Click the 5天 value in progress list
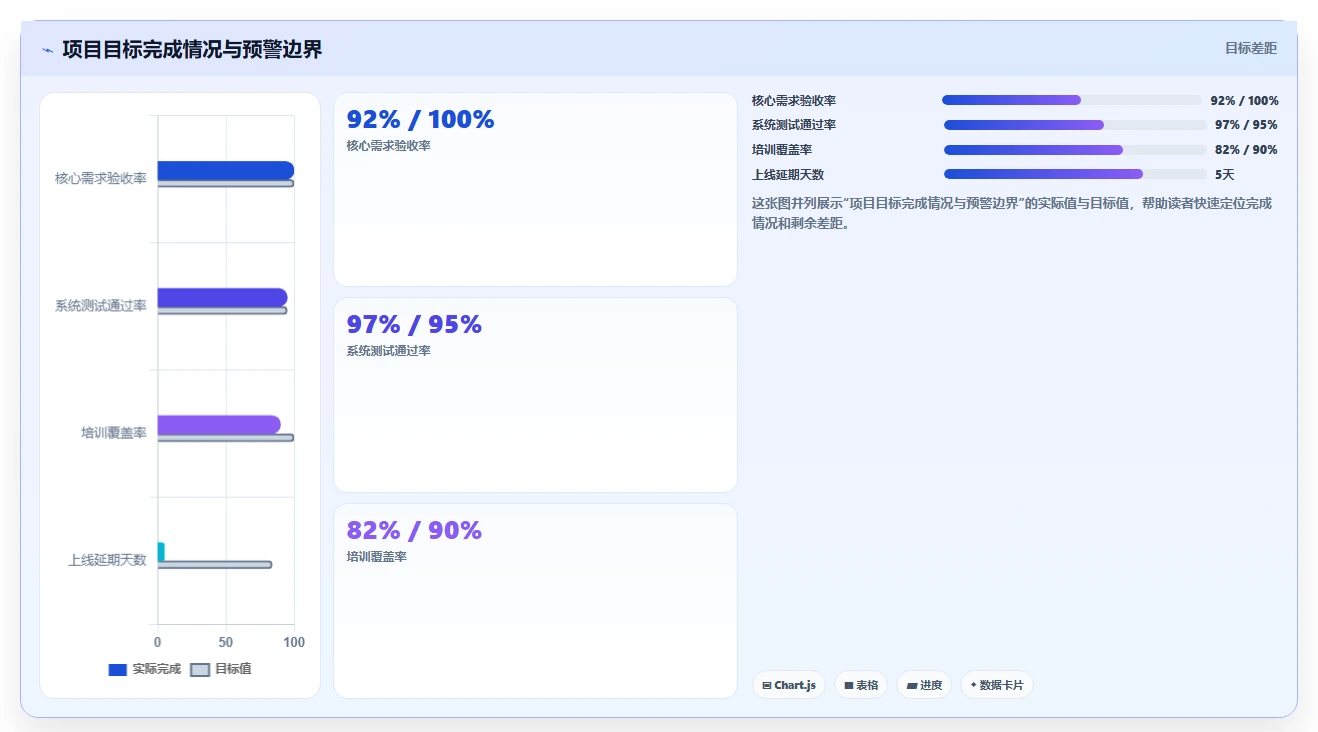Viewport: 1318px width, 732px height. pos(1225,174)
